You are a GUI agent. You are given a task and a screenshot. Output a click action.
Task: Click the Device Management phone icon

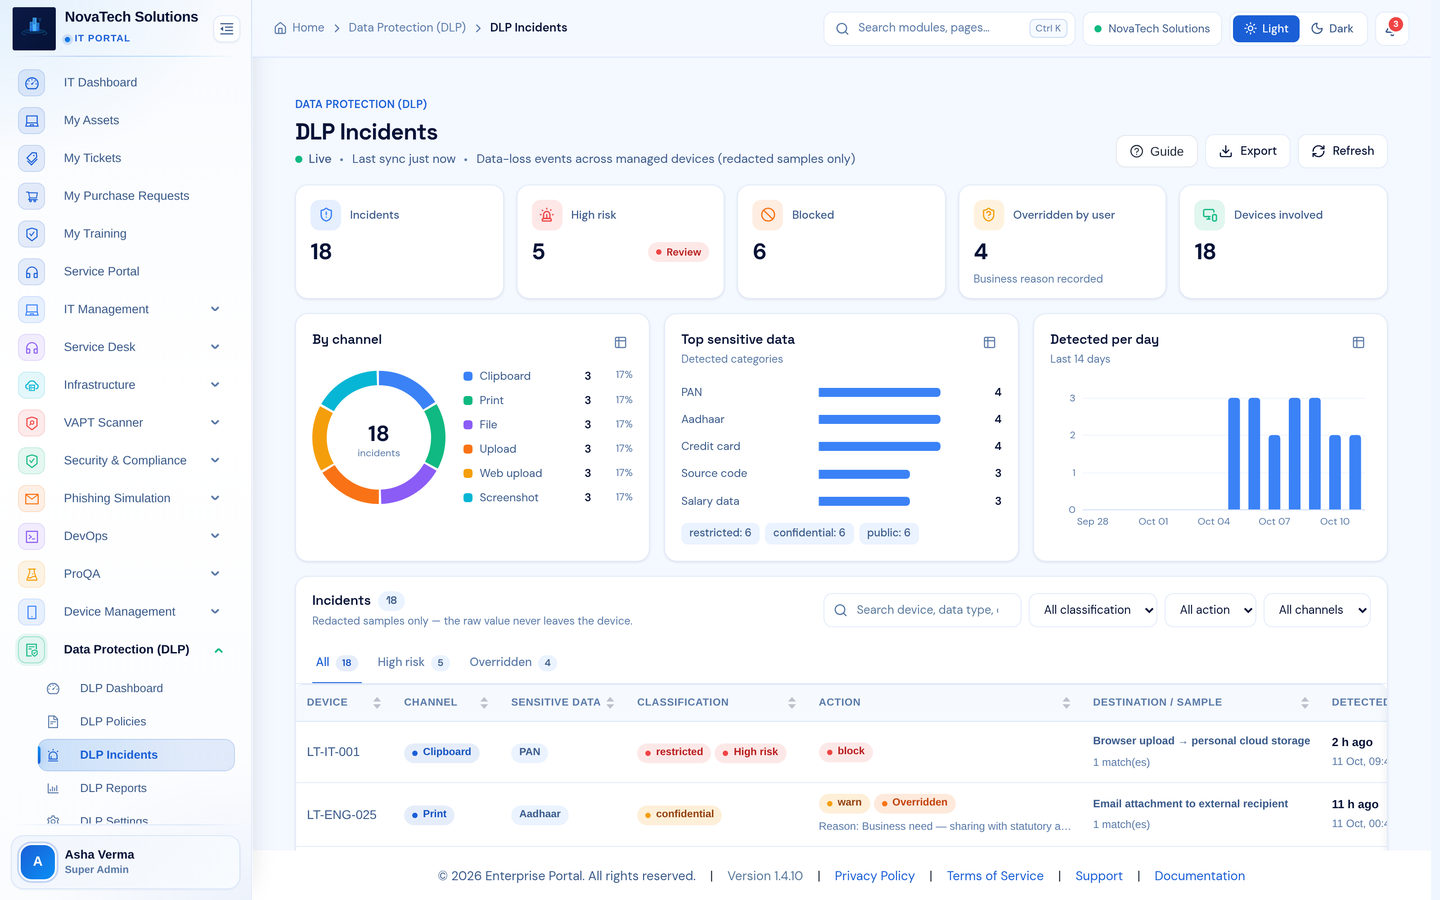(x=32, y=612)
